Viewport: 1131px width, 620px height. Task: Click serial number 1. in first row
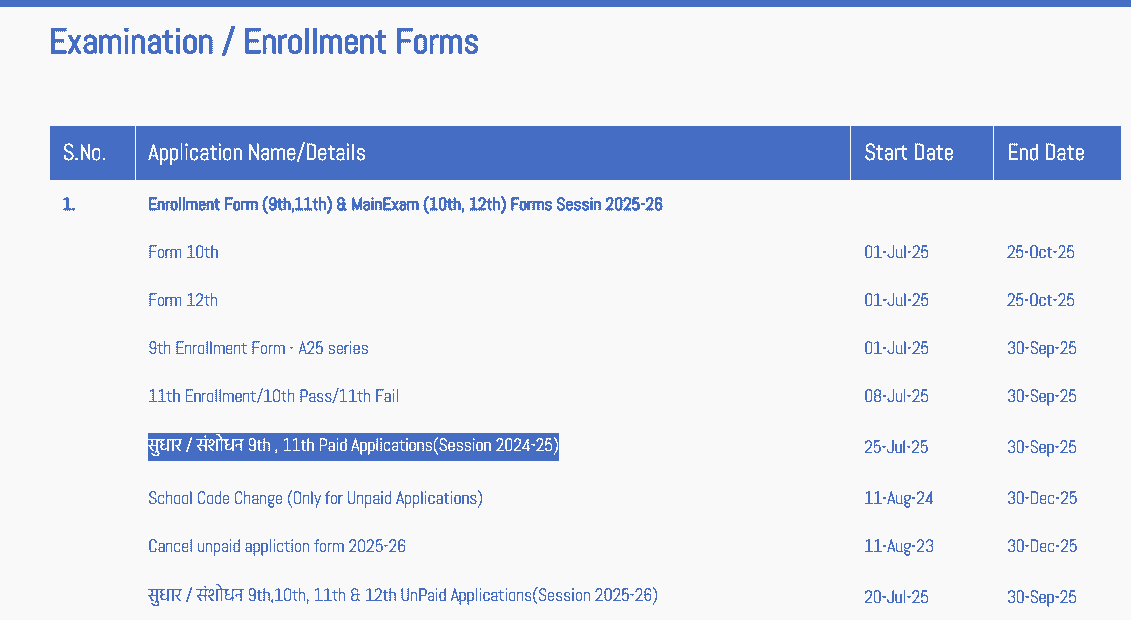click(69, 204)
